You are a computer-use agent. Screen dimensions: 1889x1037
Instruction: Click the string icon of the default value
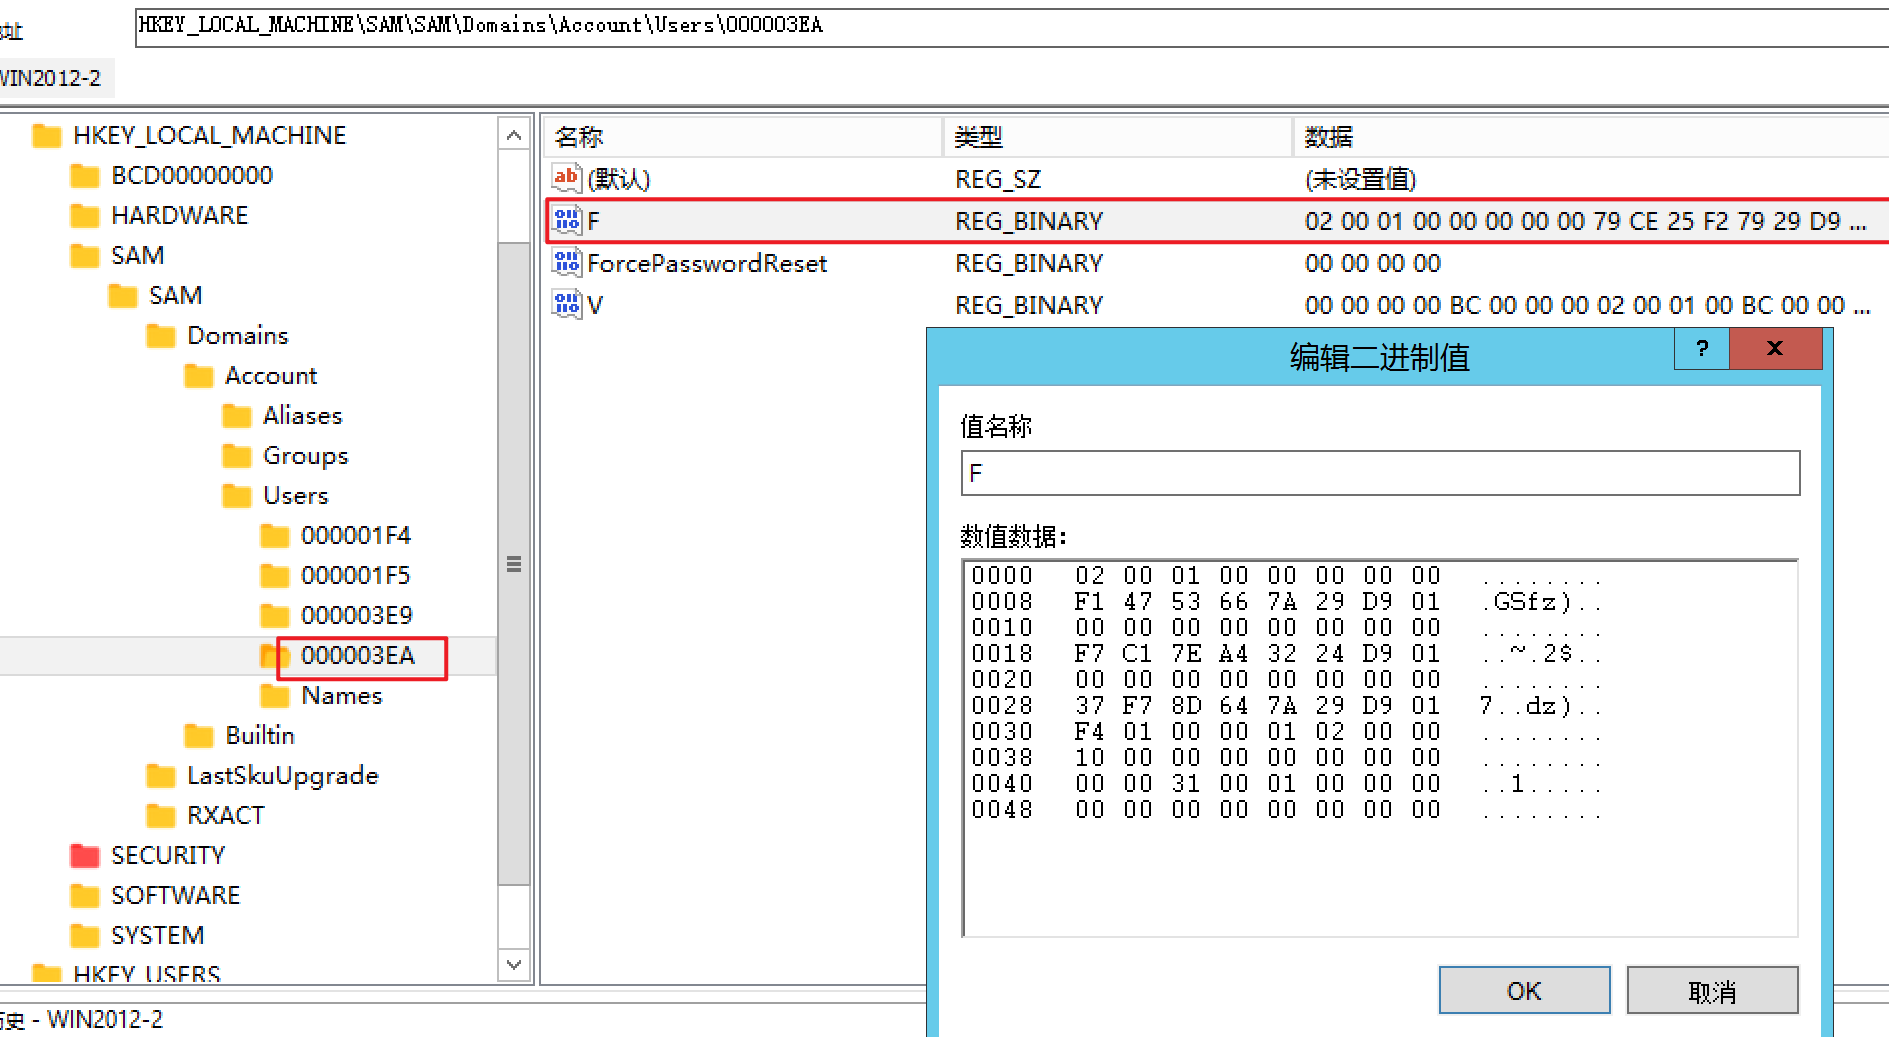tap(566, 178)
